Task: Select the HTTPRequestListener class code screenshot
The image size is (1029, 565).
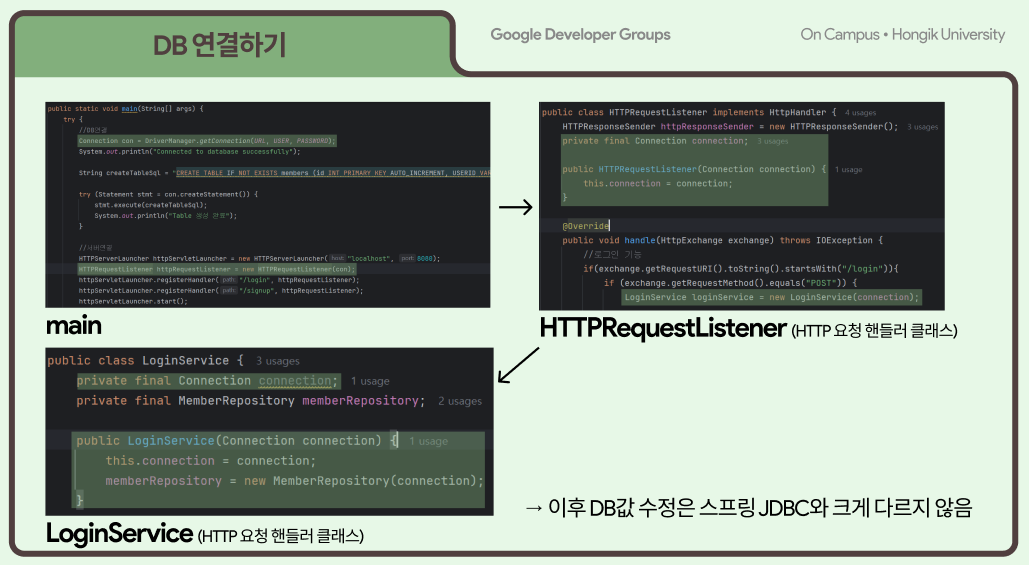Action: [x=742, y=206]
